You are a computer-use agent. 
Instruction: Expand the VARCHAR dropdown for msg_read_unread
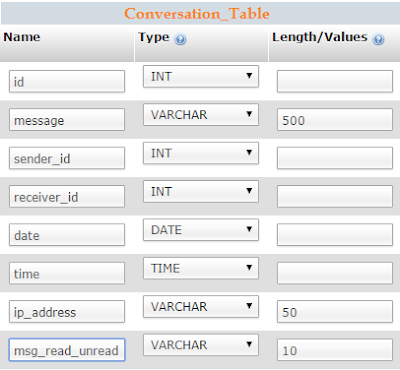[x=201, y=345]
